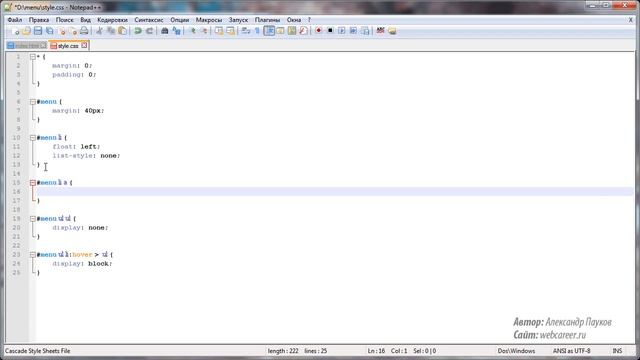Open the Плагины menu

[267, 20]
